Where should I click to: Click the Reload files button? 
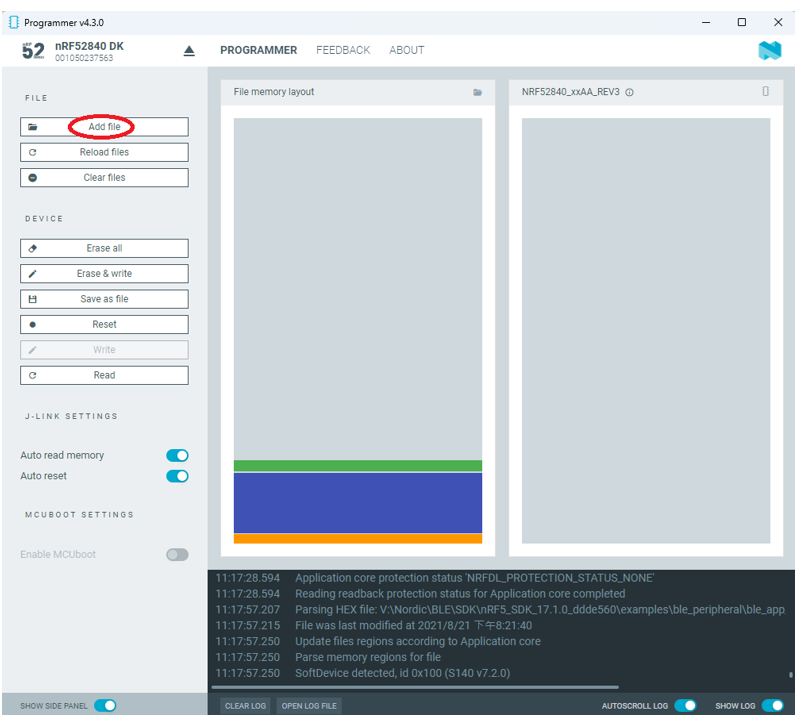tap(104, 152)
